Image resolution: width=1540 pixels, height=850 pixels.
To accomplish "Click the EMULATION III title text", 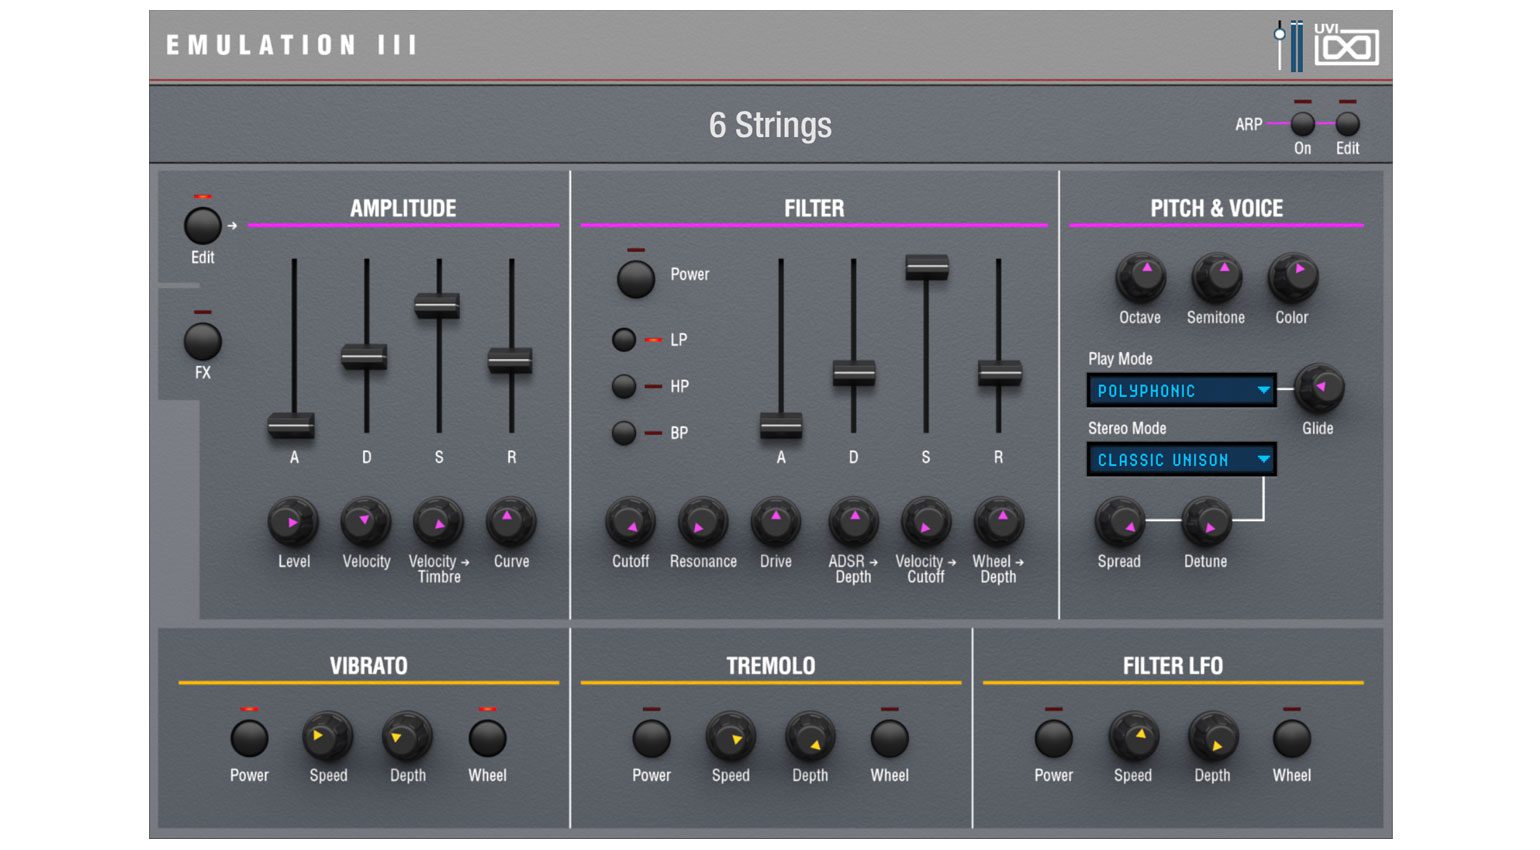I will pyautogui.click(x=291, y=45).
